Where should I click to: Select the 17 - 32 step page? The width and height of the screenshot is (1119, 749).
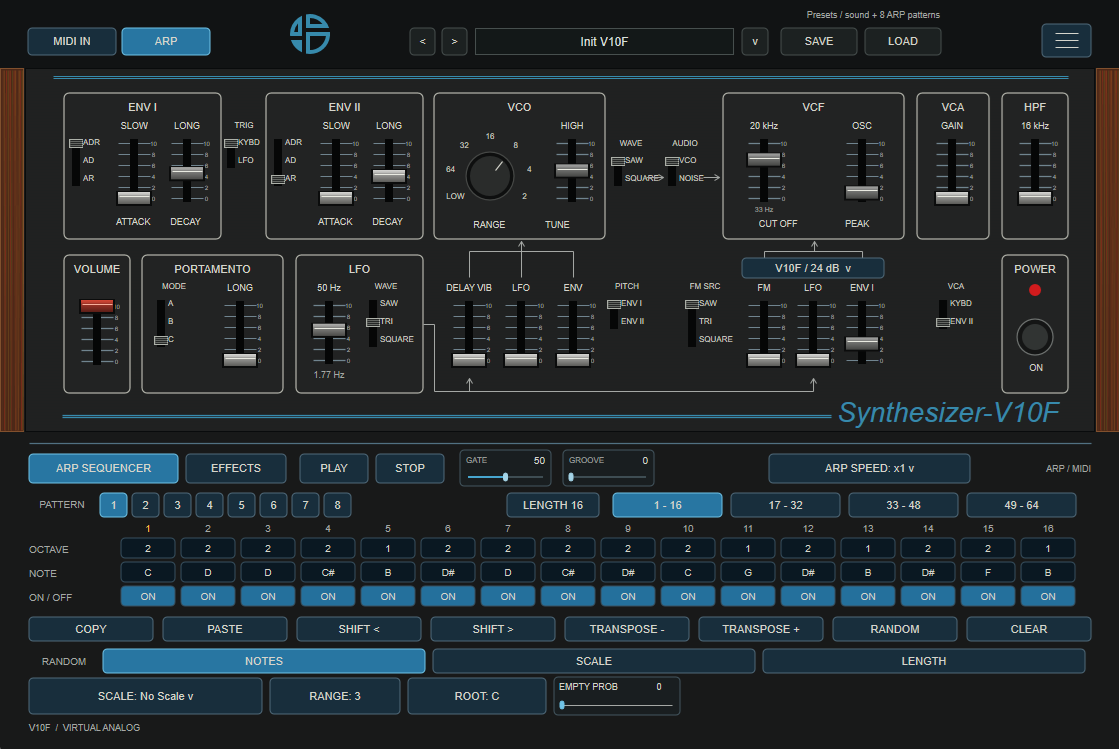click(786, 505)
